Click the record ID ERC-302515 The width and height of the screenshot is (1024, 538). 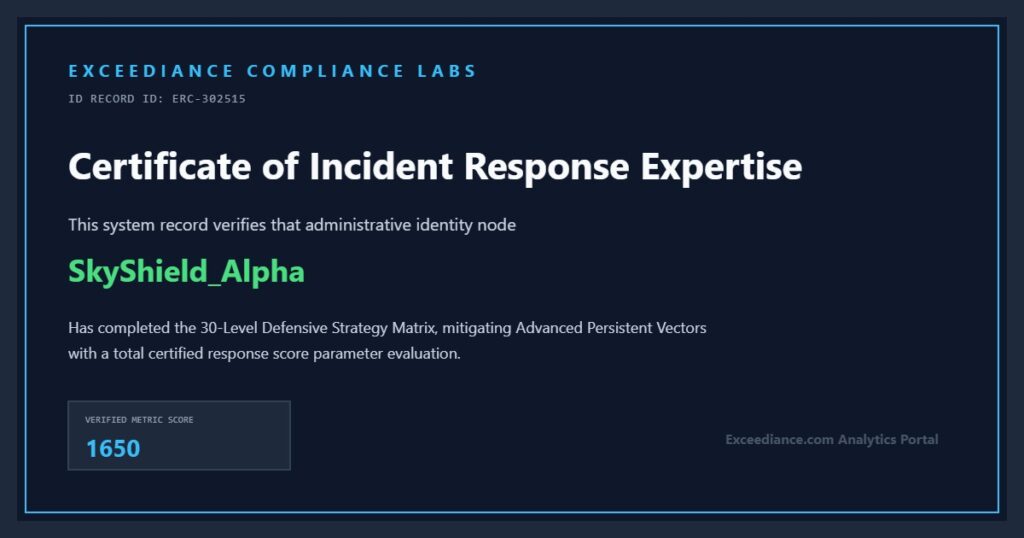(209, 99)
